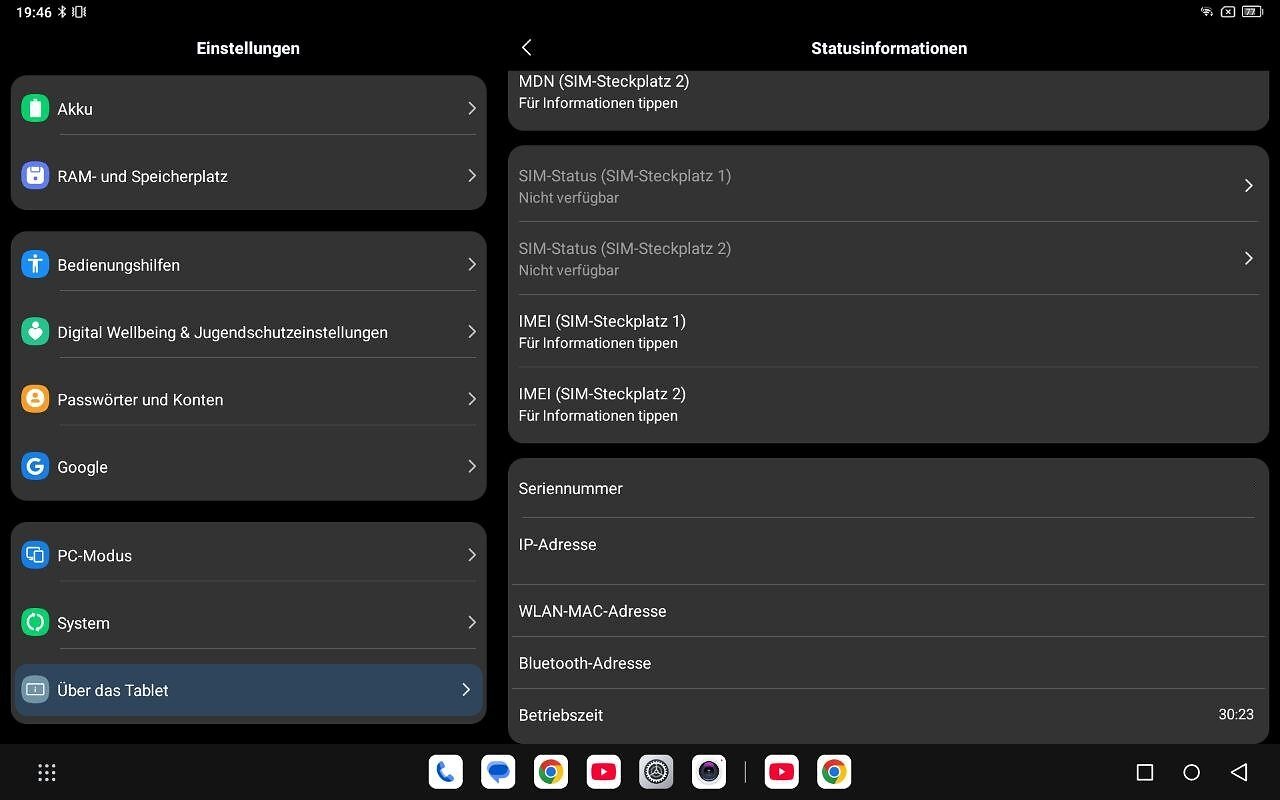Tap the Statusinformationen page title

point(889,48)
